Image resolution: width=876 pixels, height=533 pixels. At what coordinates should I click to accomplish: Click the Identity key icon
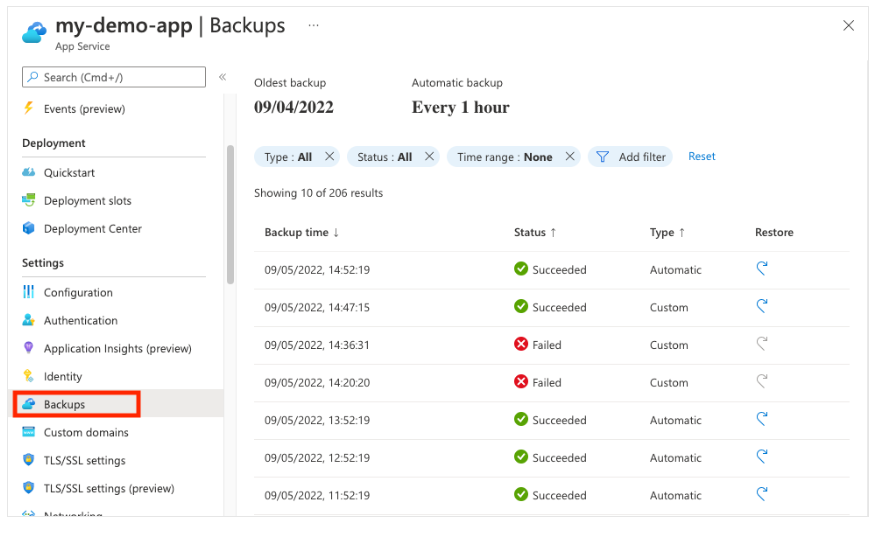click(x=28, y=375)
